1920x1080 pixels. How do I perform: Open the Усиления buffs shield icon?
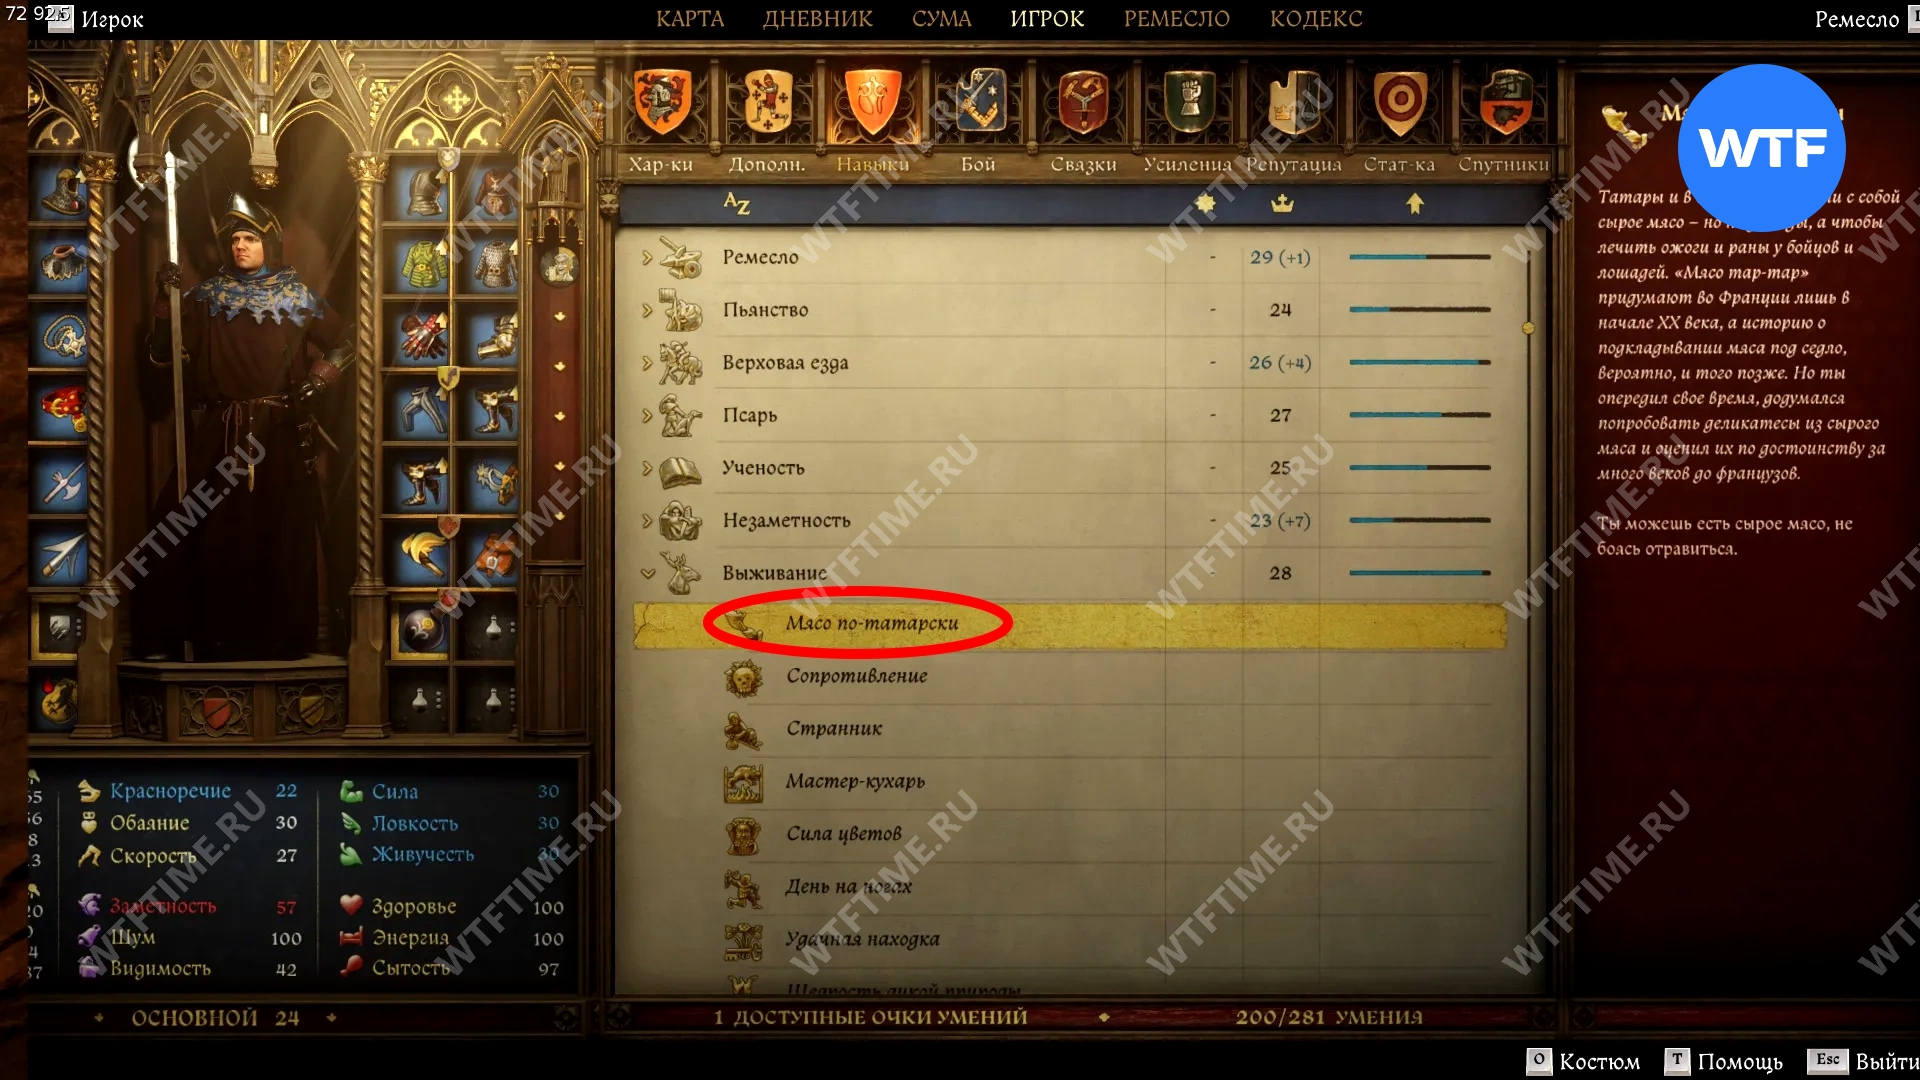[1188, 103]
